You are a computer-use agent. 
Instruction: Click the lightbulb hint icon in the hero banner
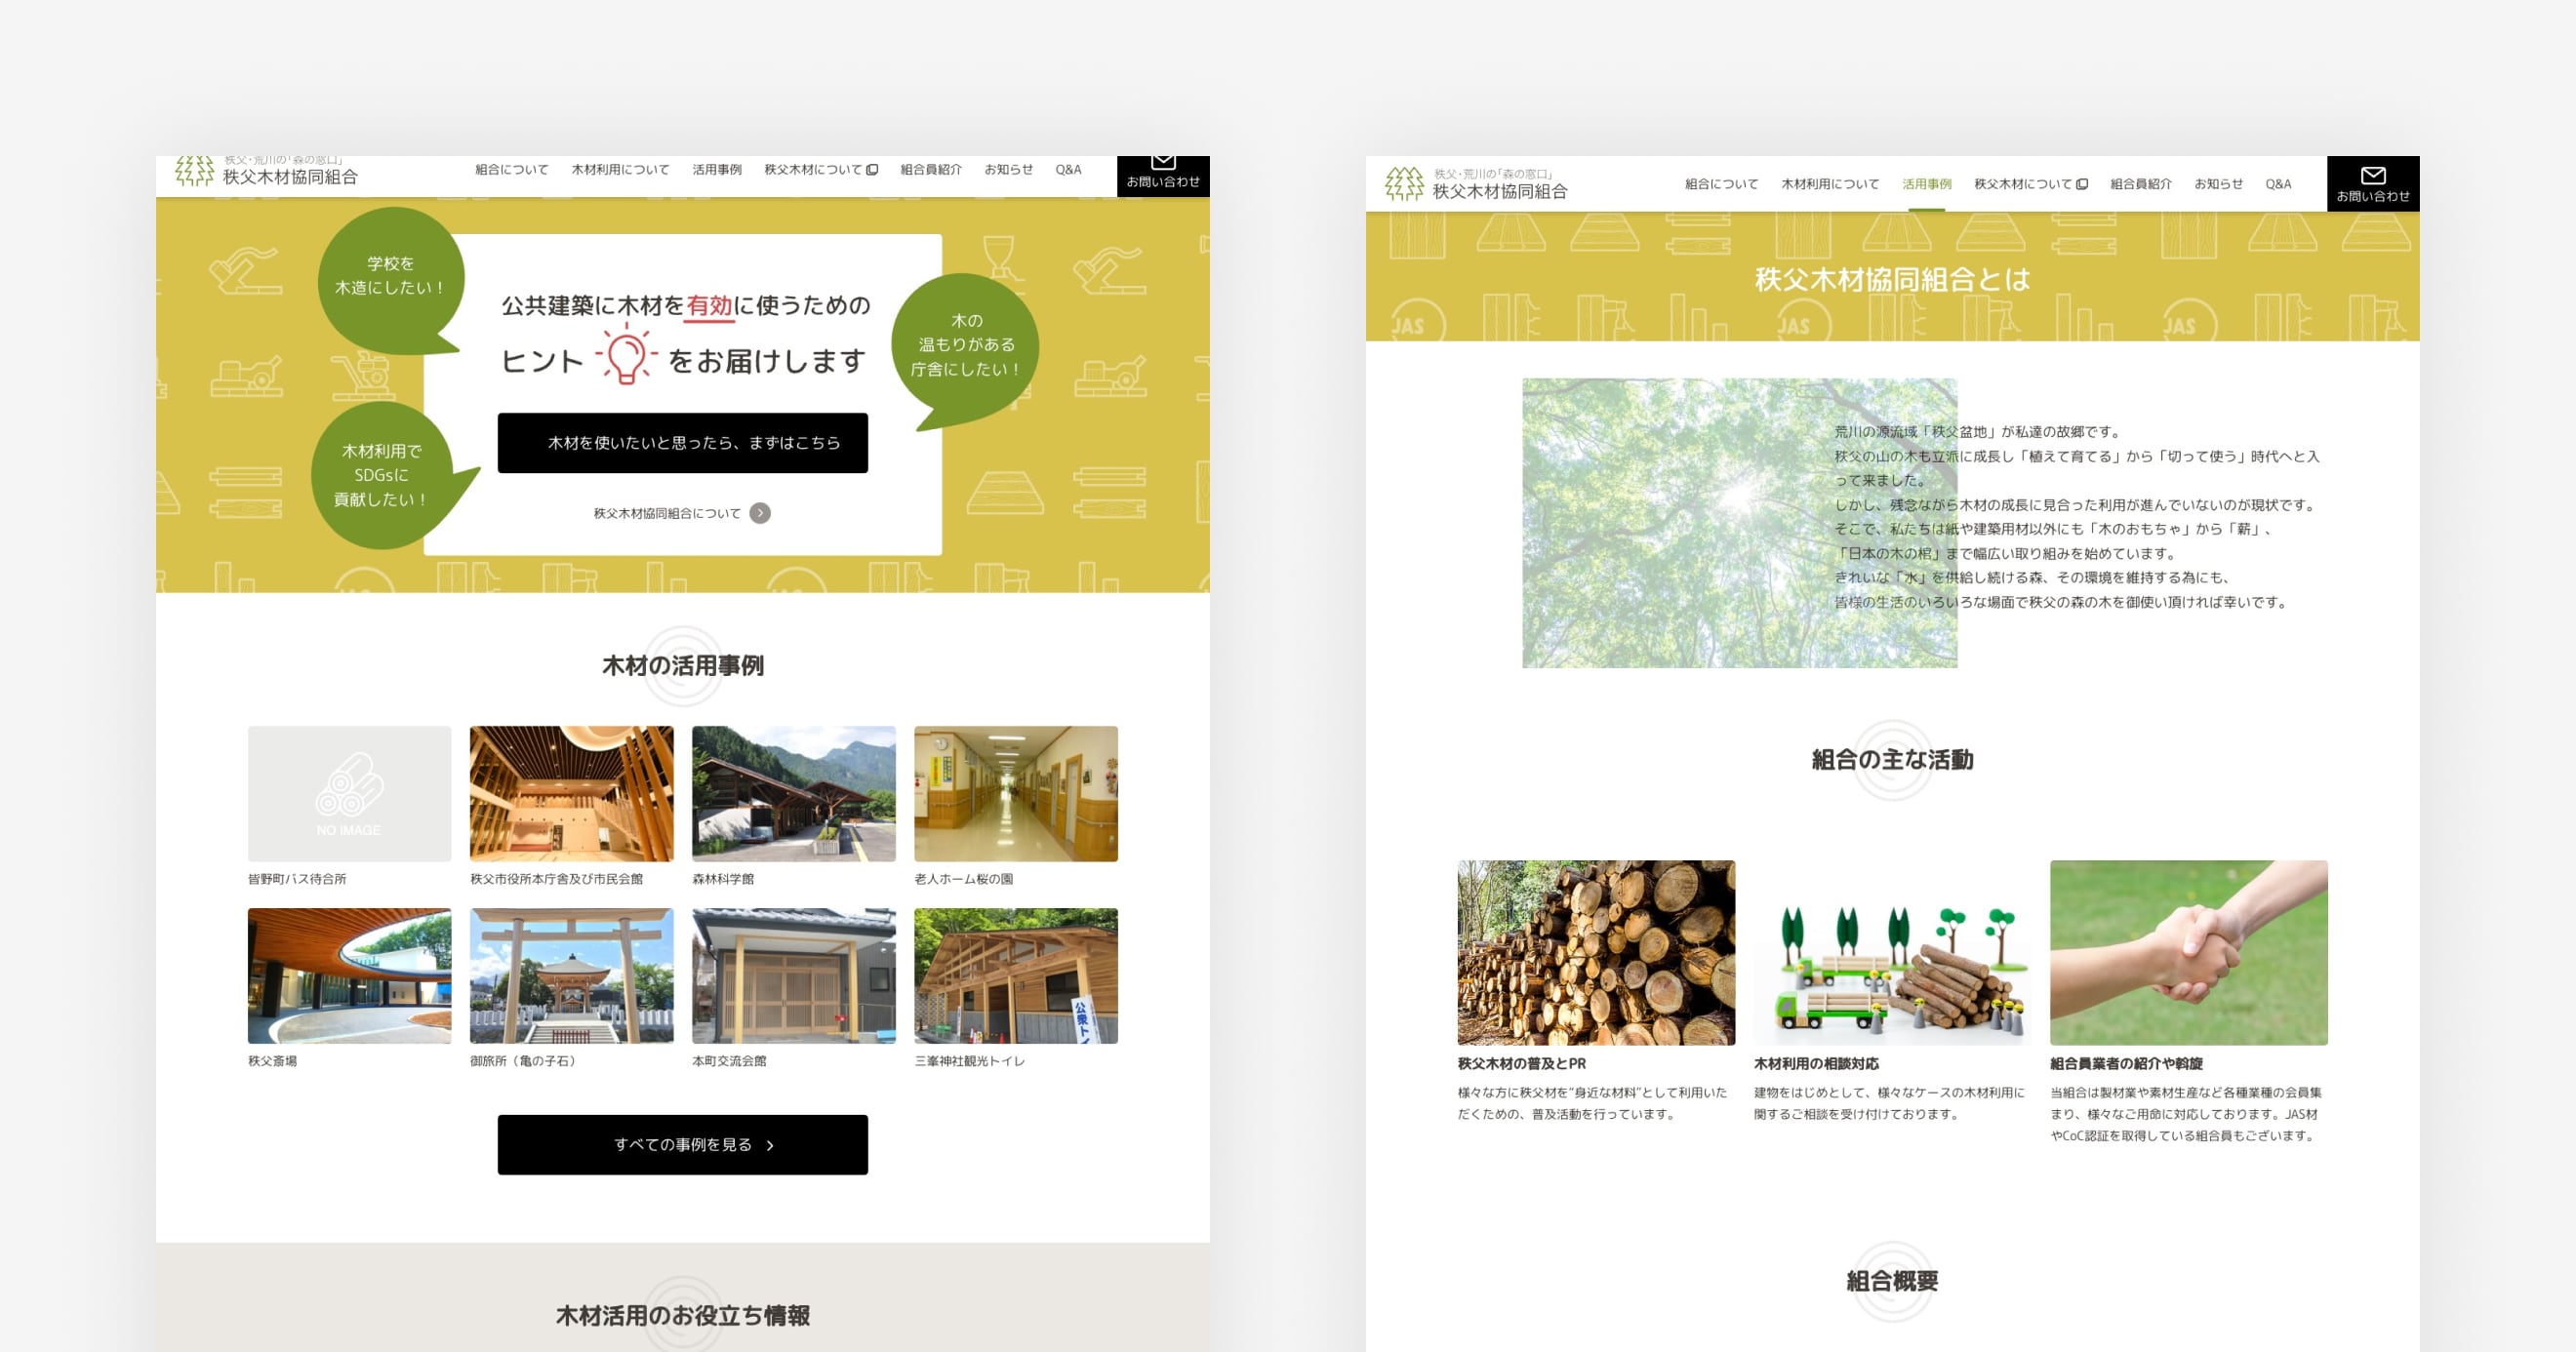pos(626,355)
